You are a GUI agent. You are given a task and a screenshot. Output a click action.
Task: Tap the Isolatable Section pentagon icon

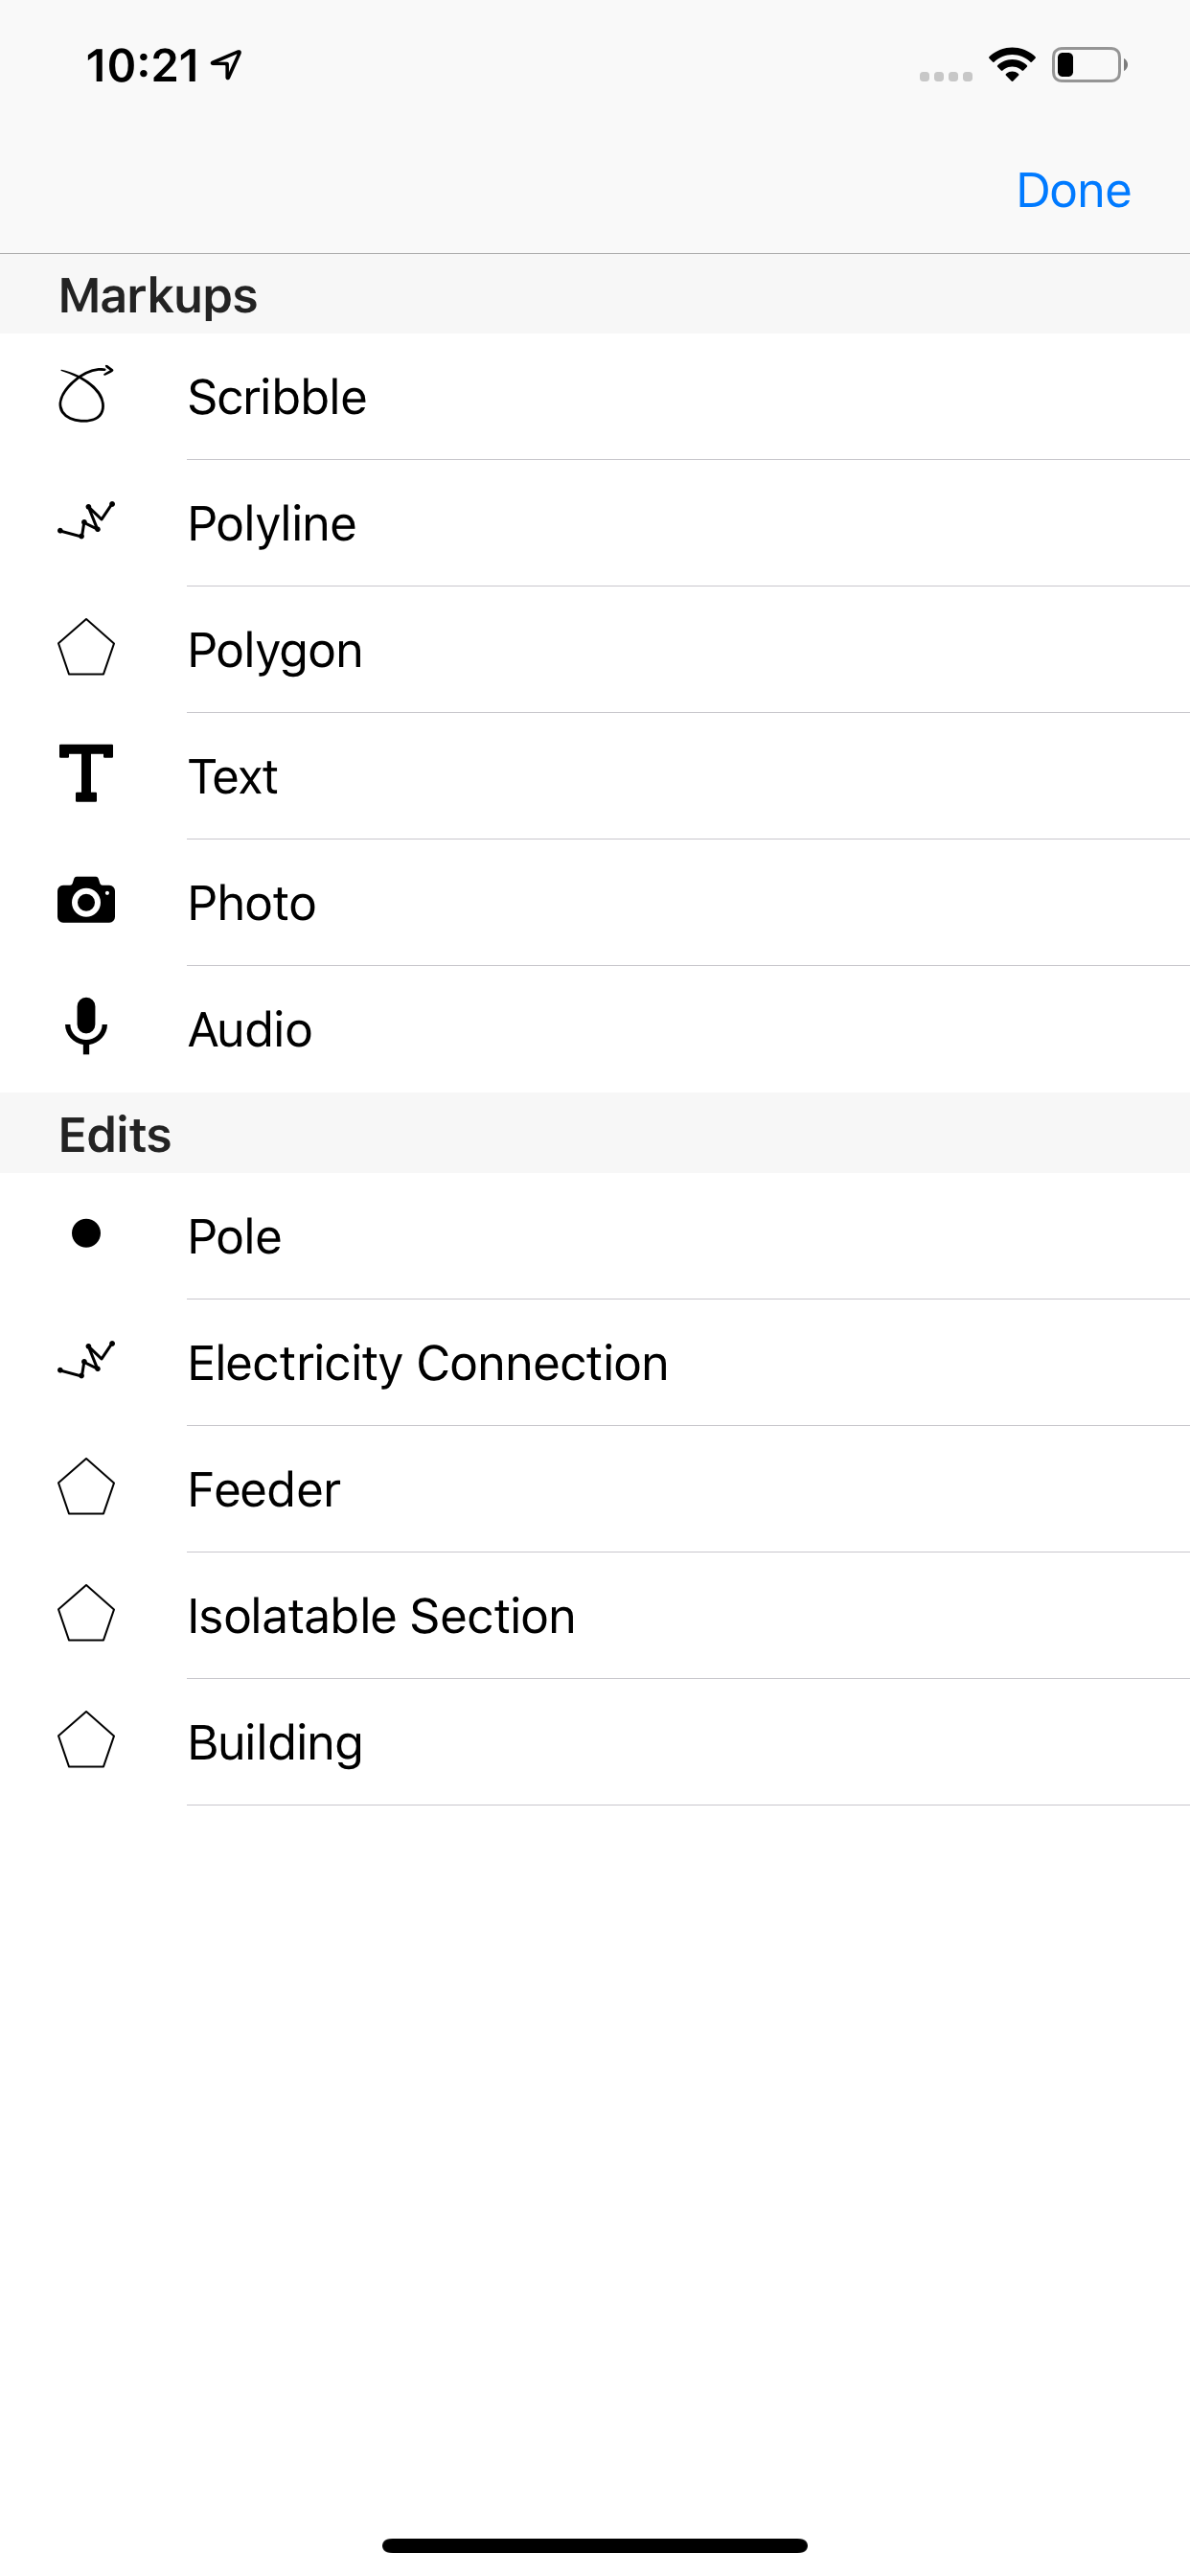86,1614
